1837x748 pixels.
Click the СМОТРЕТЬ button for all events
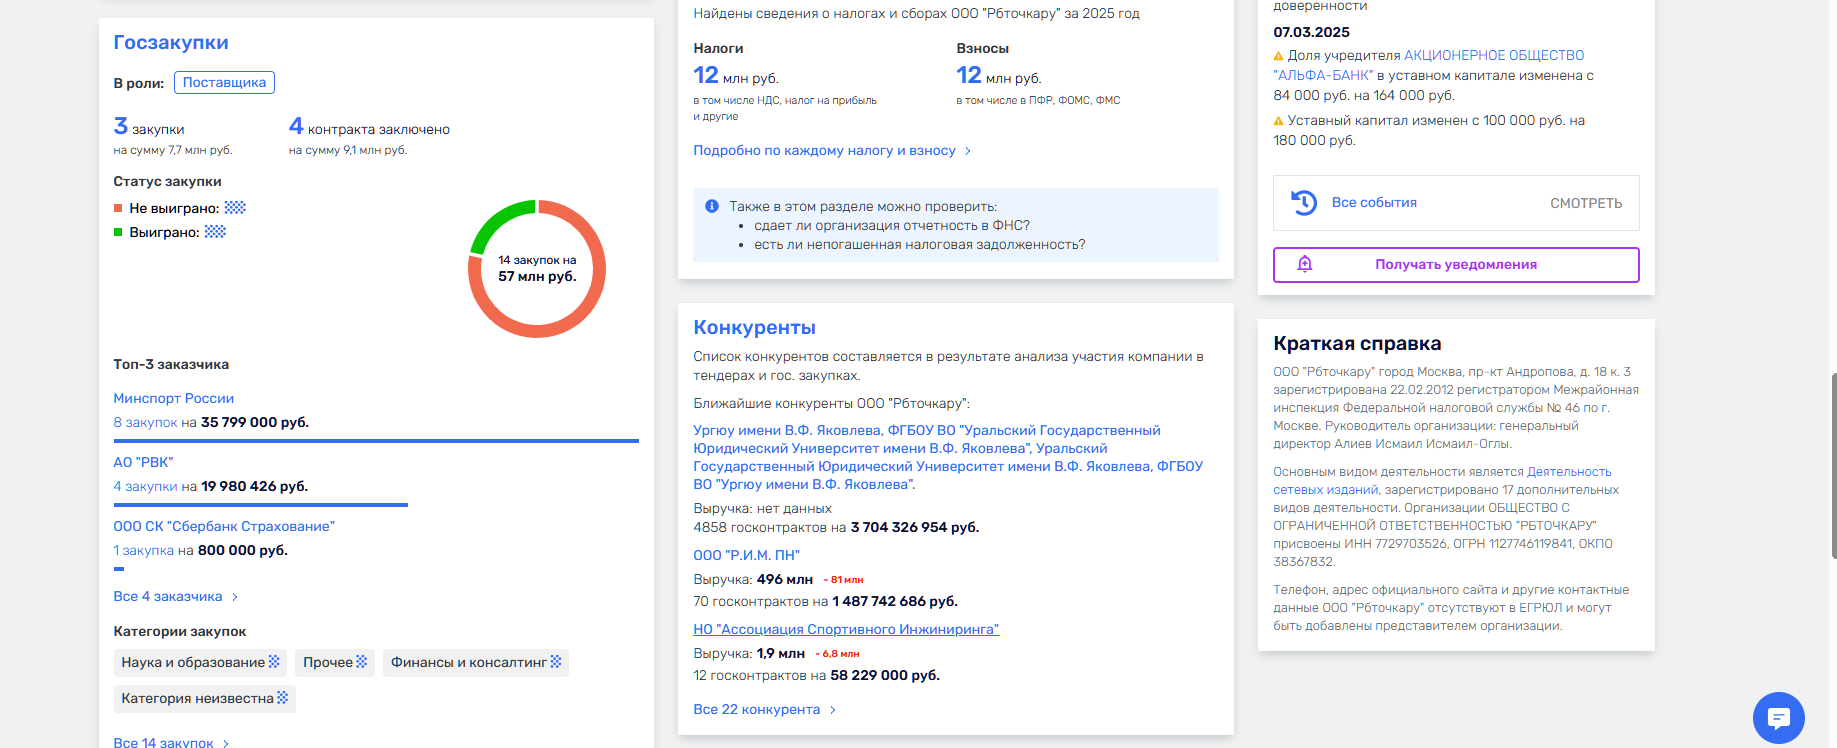(1586, 203)
